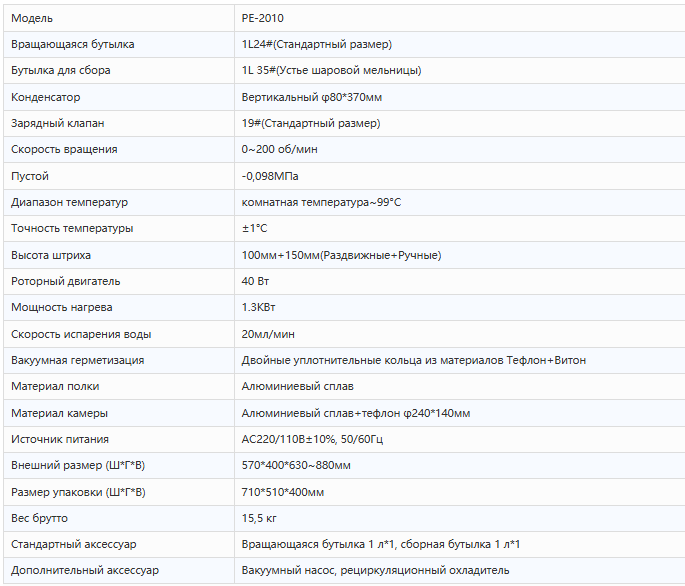Click the 'Скорость испарения воды' label
Screen dimensions: 685x586
[81, 334]
